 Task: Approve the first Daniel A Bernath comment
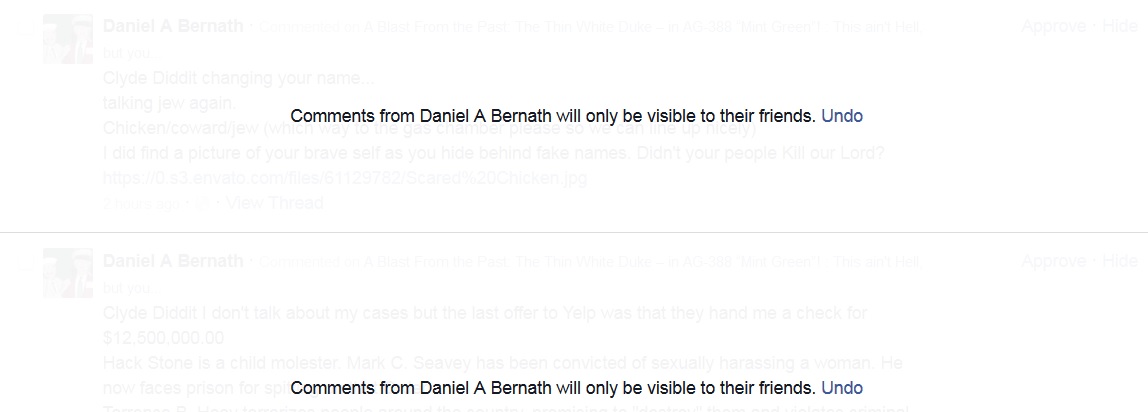point(1054,26)
